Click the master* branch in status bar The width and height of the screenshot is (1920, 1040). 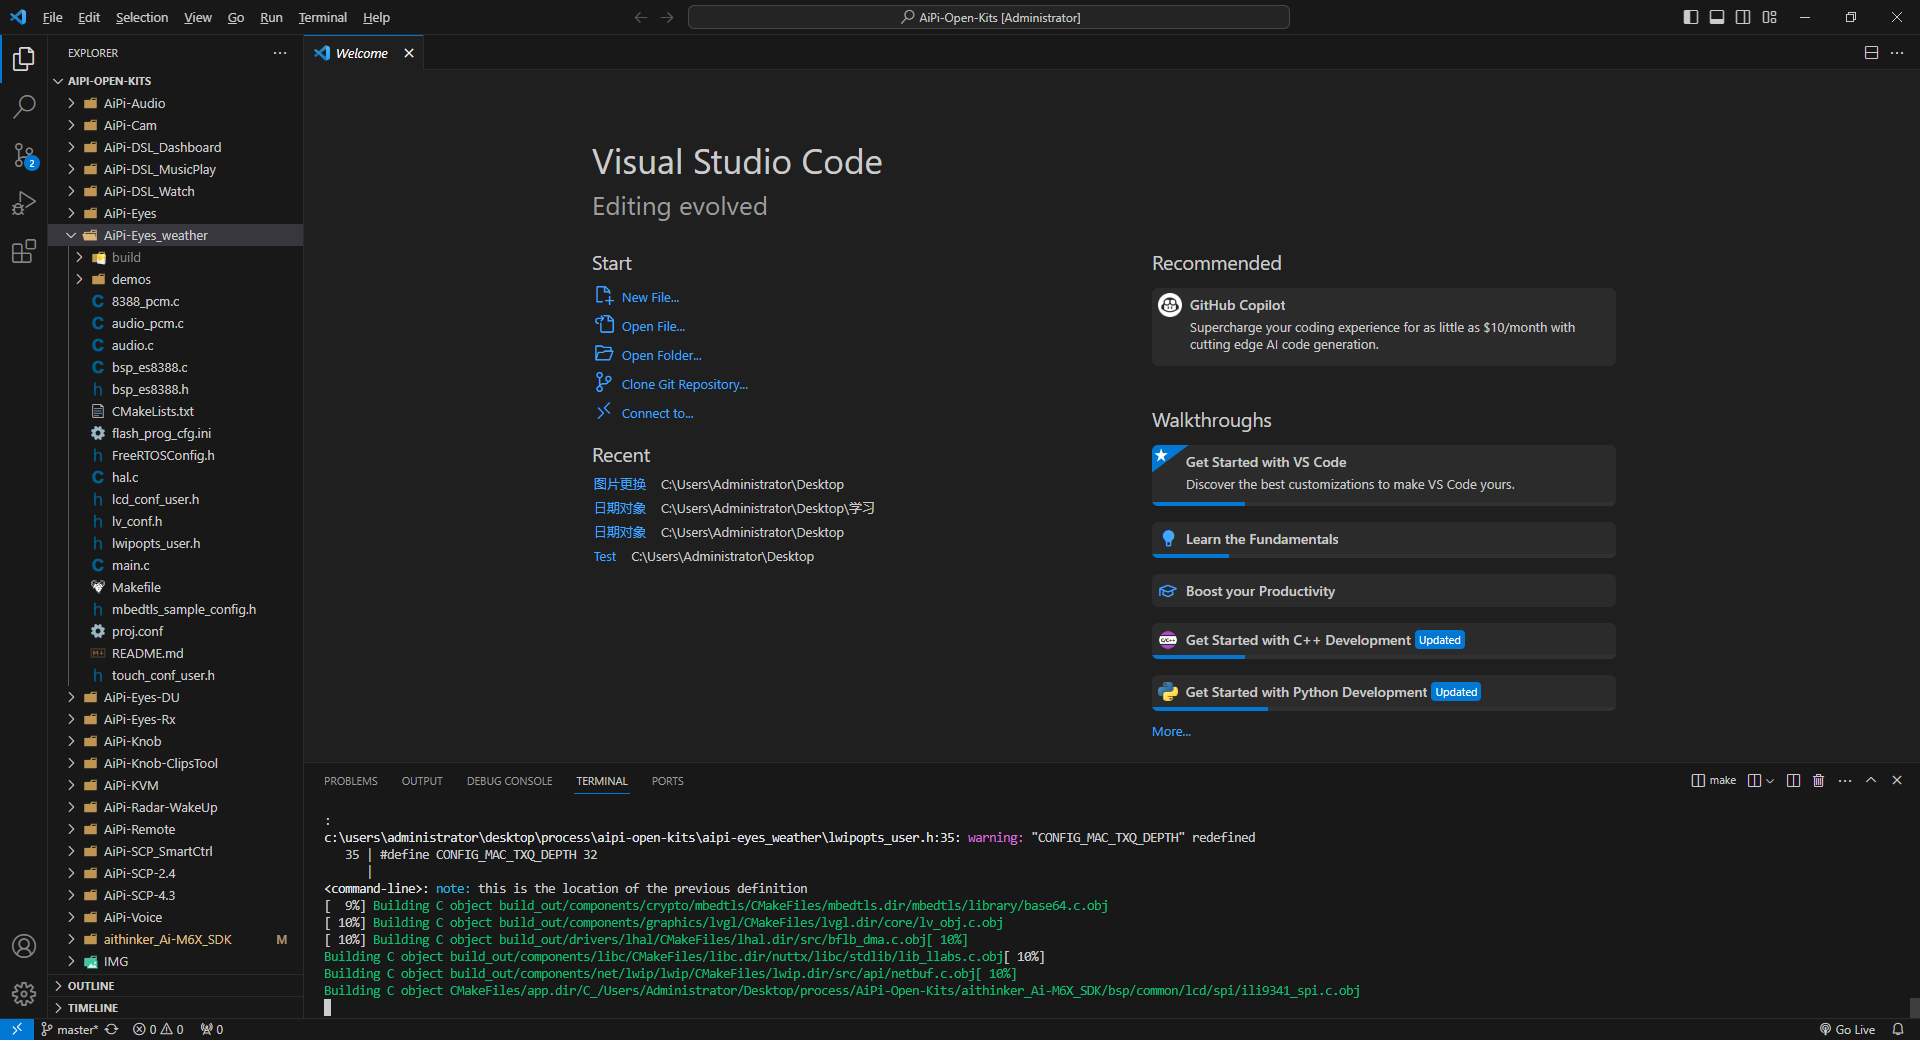coord(70,1029)
